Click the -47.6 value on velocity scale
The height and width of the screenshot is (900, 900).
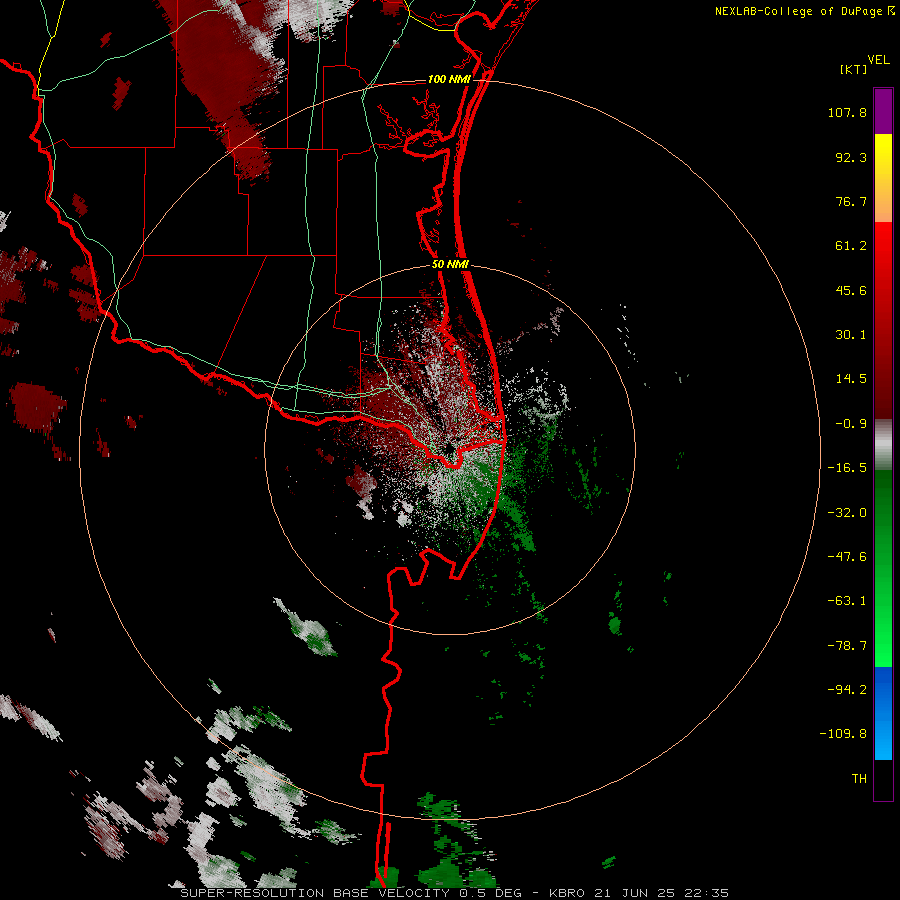point(847,557)
